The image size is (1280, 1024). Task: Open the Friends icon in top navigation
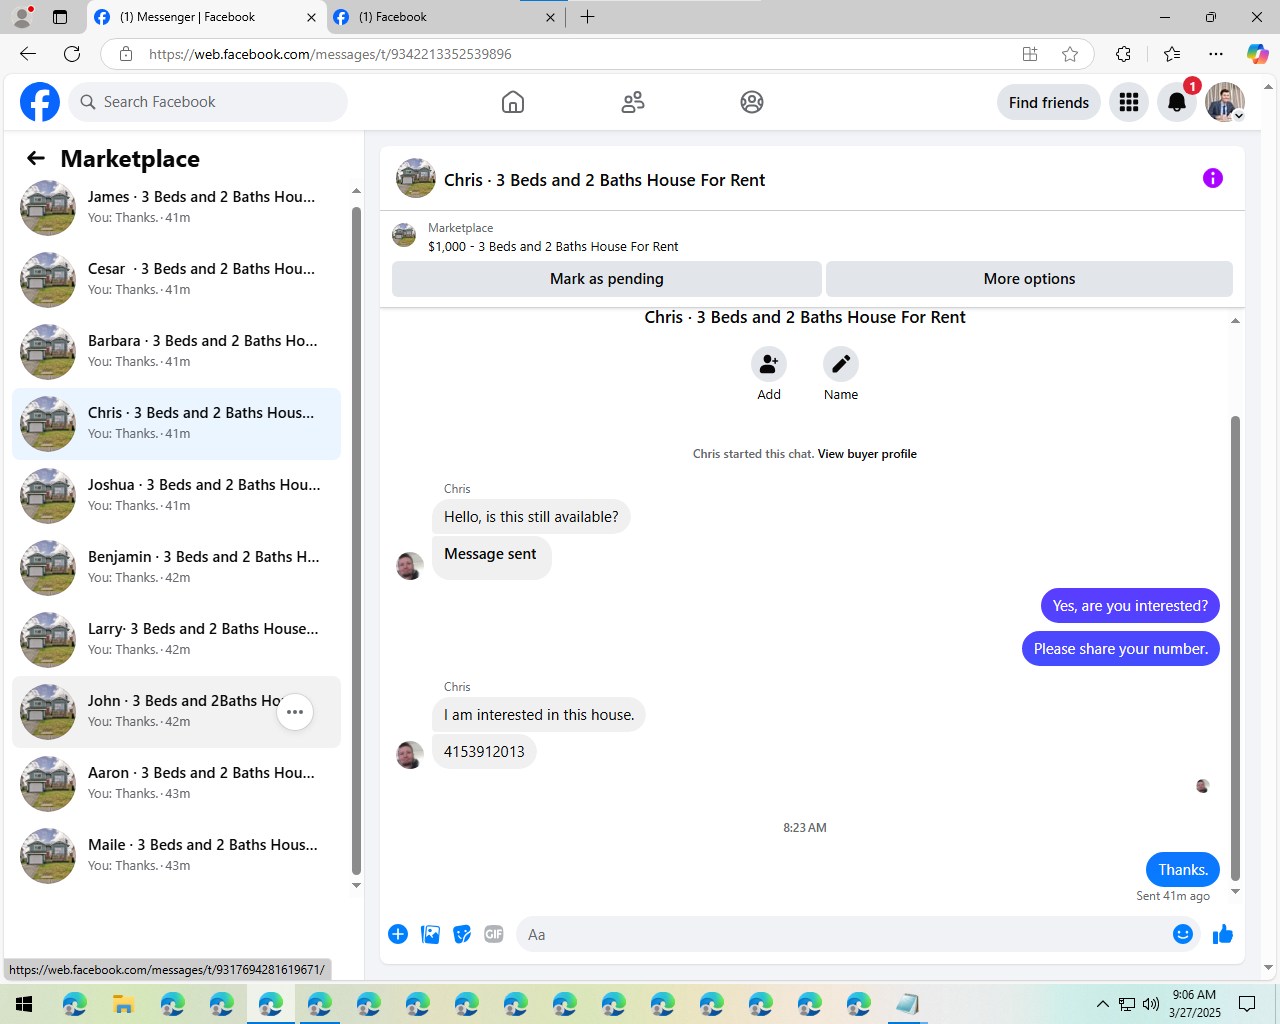pyautogui.click(x=633, y=102)
